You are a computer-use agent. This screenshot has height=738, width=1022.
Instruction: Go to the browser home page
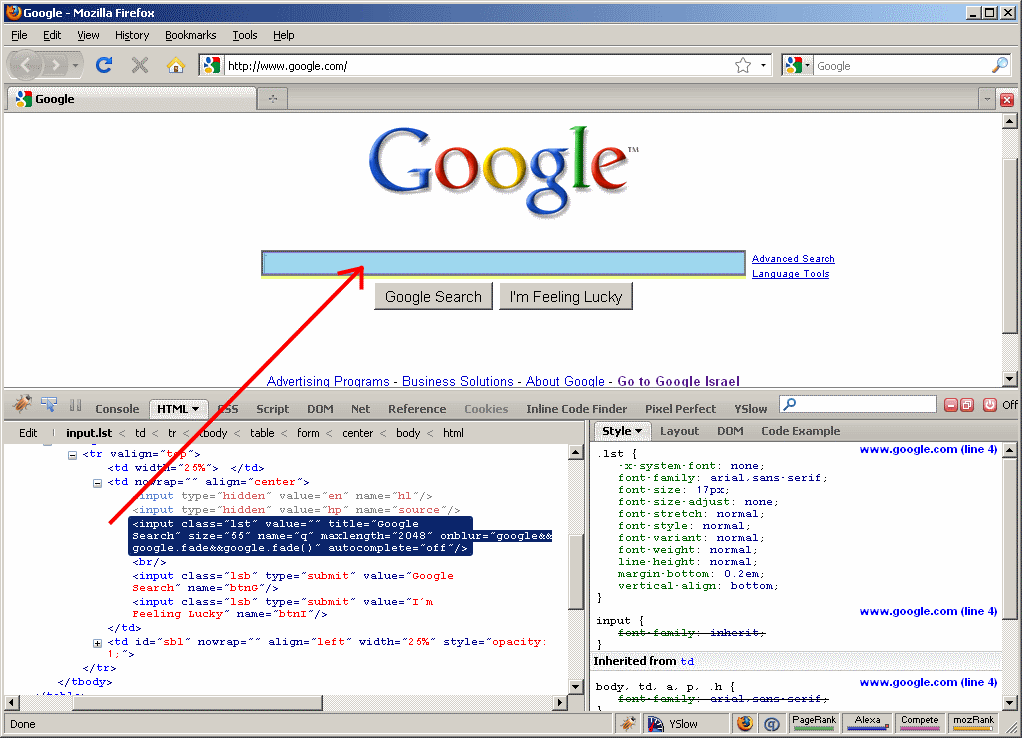[x=176, y=65]
